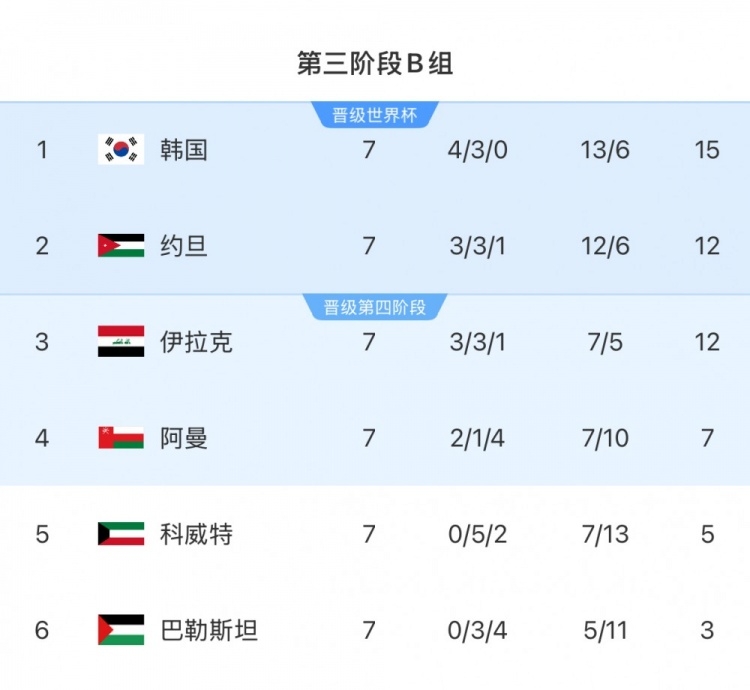The height and width of the screenshot is (690, 750).
Task: Click the Kuwait flag icon
Action: 121,534
